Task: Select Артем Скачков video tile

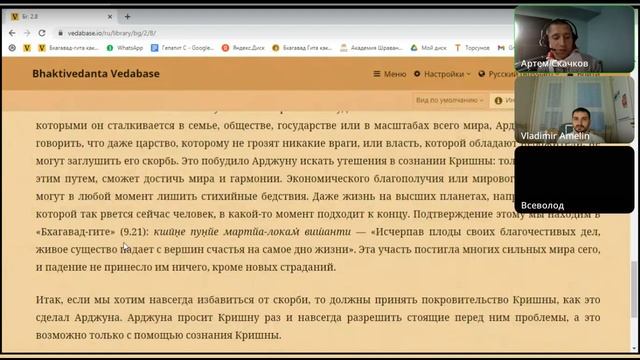Action: (x=574, y=39)
